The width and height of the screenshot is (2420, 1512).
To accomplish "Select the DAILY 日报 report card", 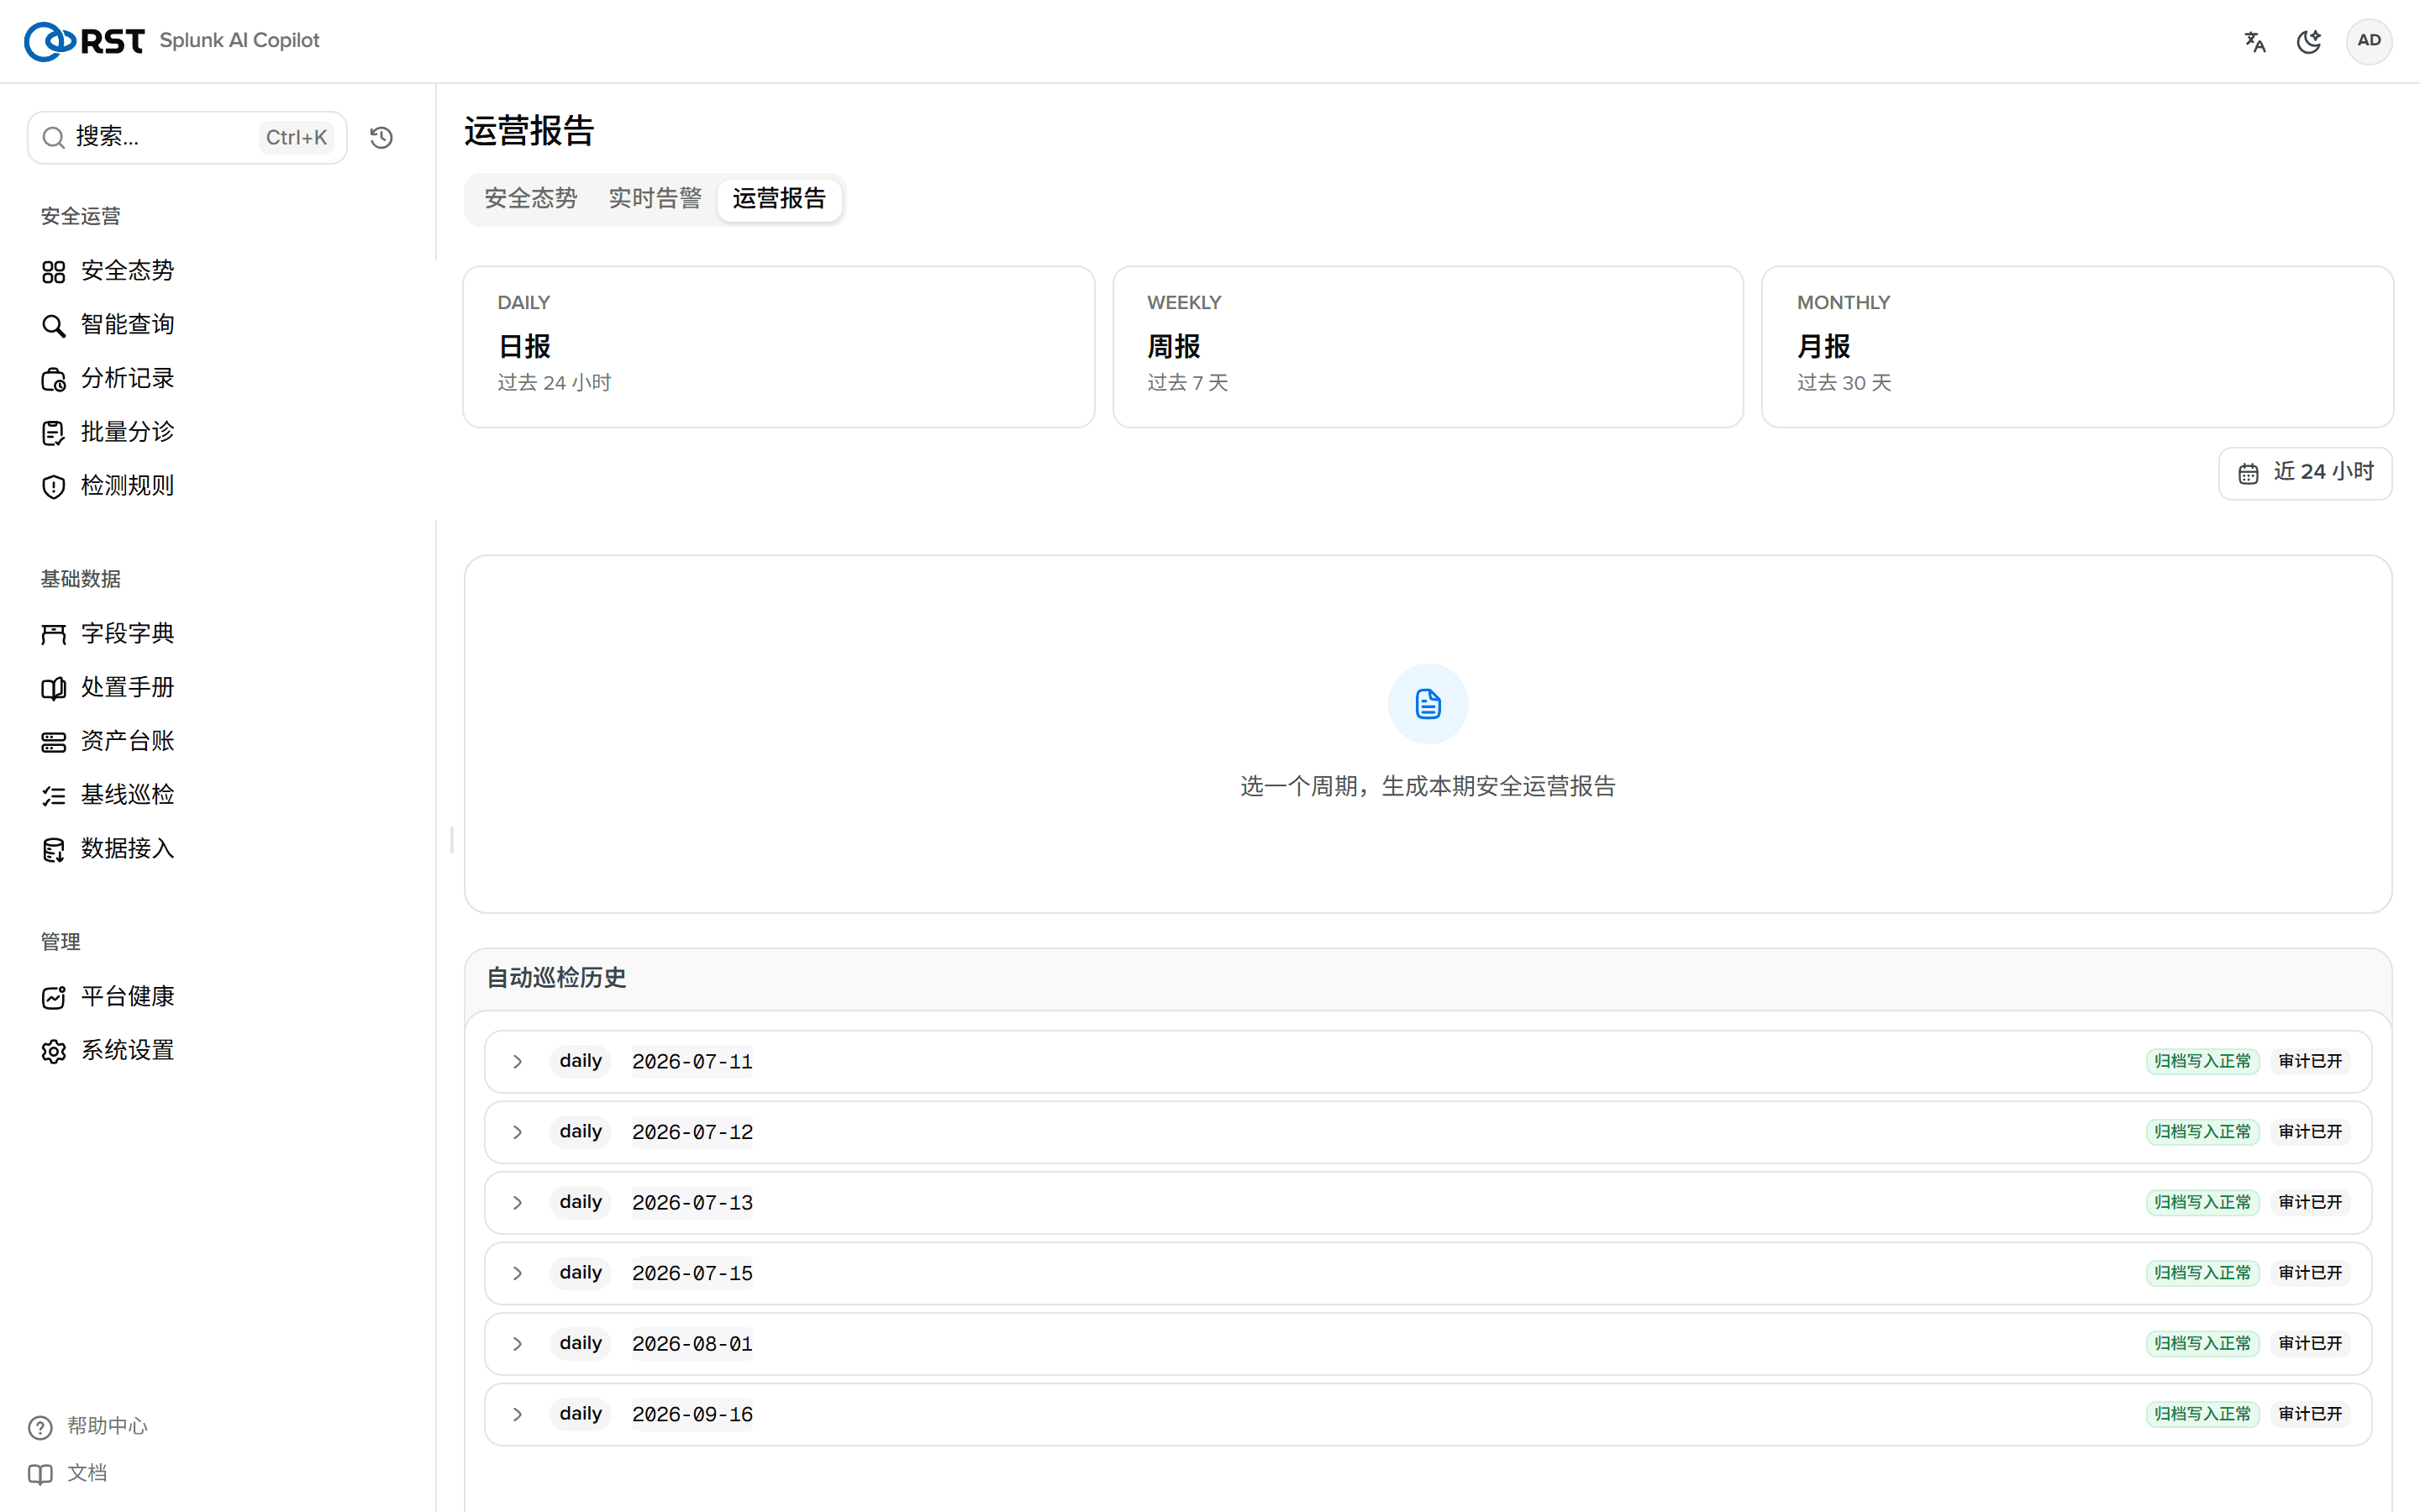I will pyautogui.click(x=778, y=346).
